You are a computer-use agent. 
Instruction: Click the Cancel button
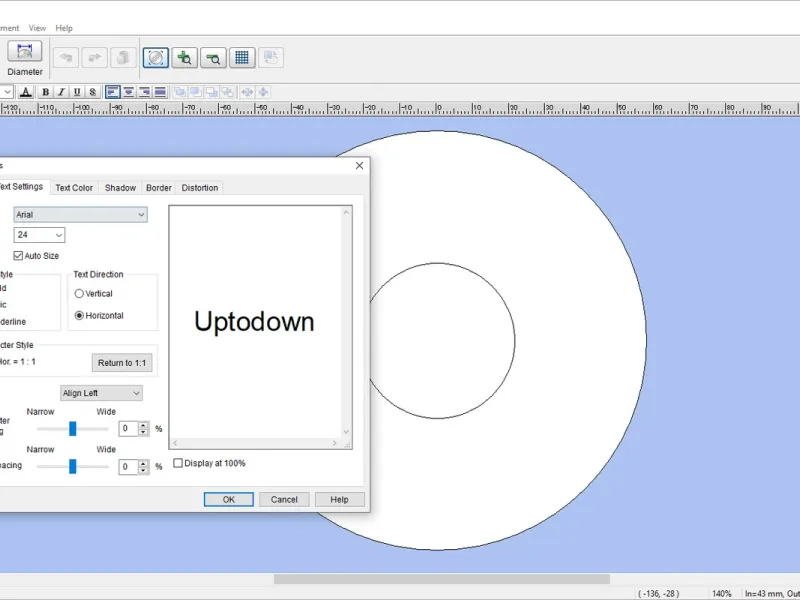[284, 499]
